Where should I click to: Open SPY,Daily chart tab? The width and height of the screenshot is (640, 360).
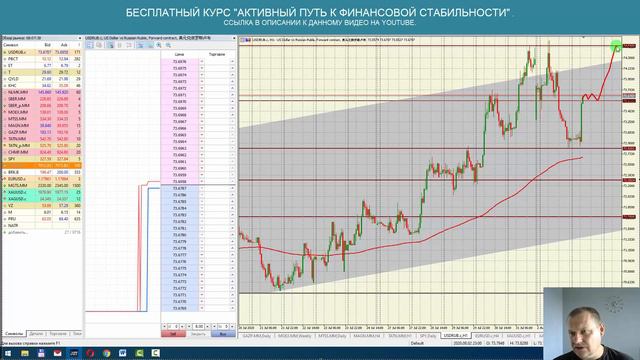point(428,336)
